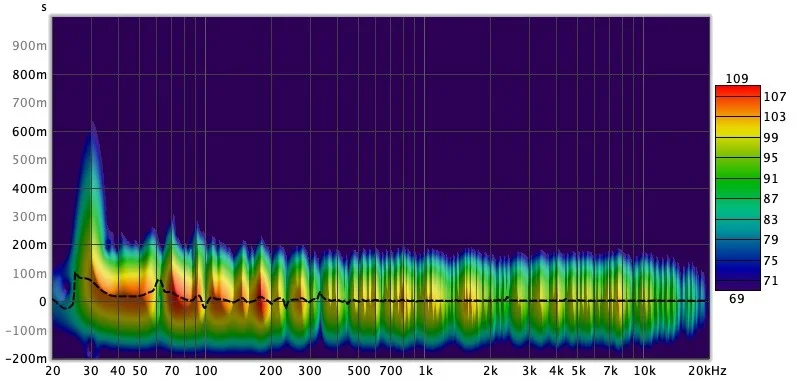Click the "-200m" time axis label
800x383 pixels.
pyautogui.click(x=26, y=359)
